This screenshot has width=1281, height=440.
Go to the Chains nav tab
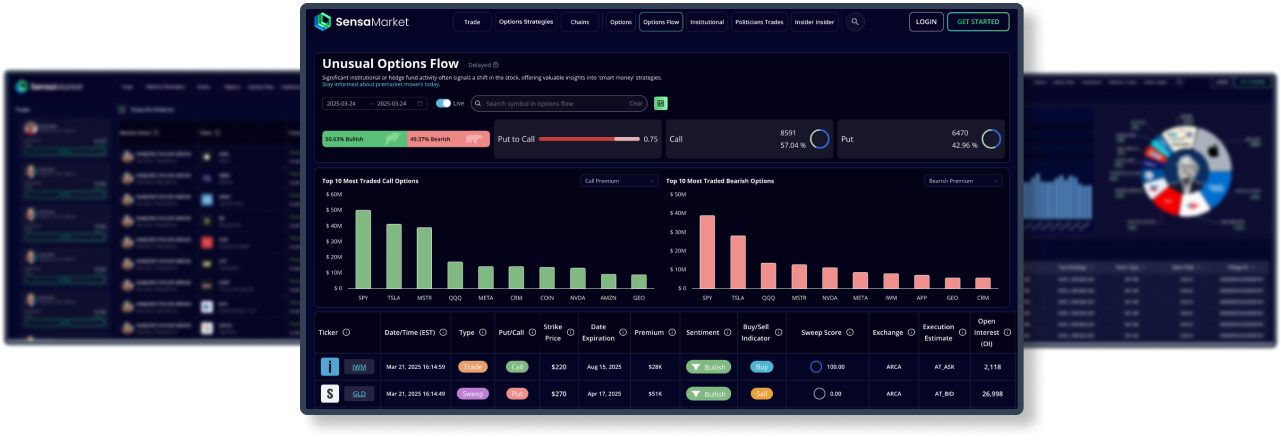(x=580, y=21)
